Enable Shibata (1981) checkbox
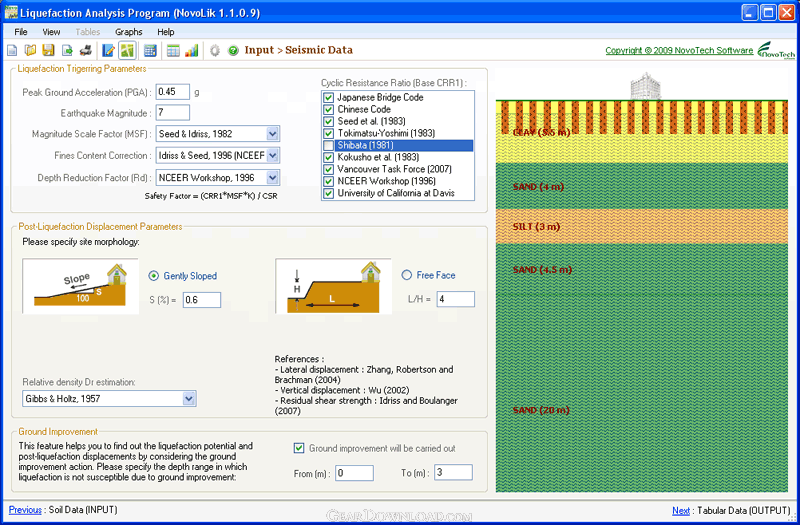The width and height of the screenshot is (800, 525). tap(329, 145)
